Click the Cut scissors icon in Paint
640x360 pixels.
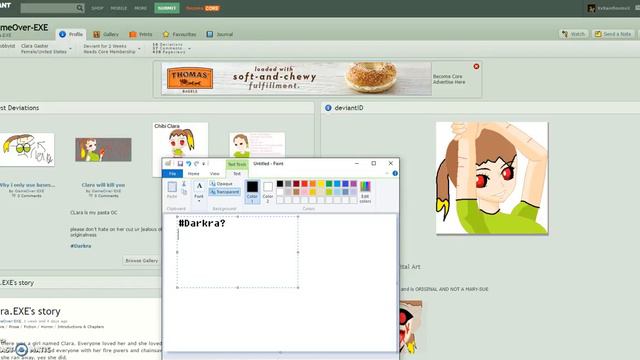[x=184, y=184]
